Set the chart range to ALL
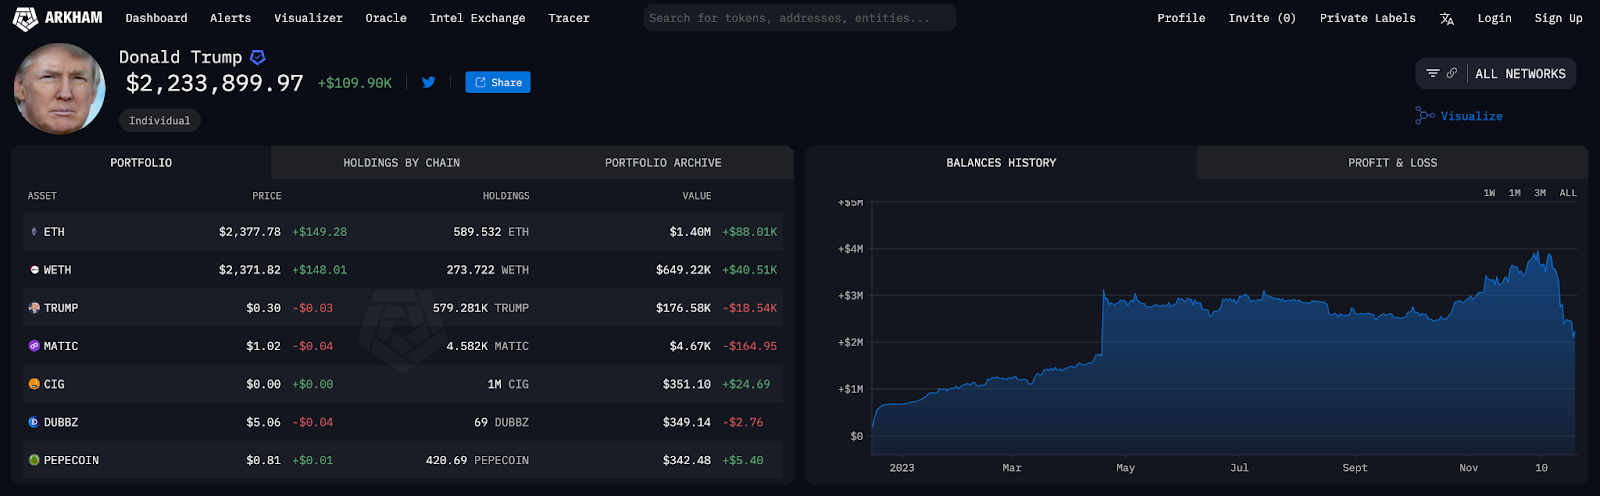 click(1568, 193)
